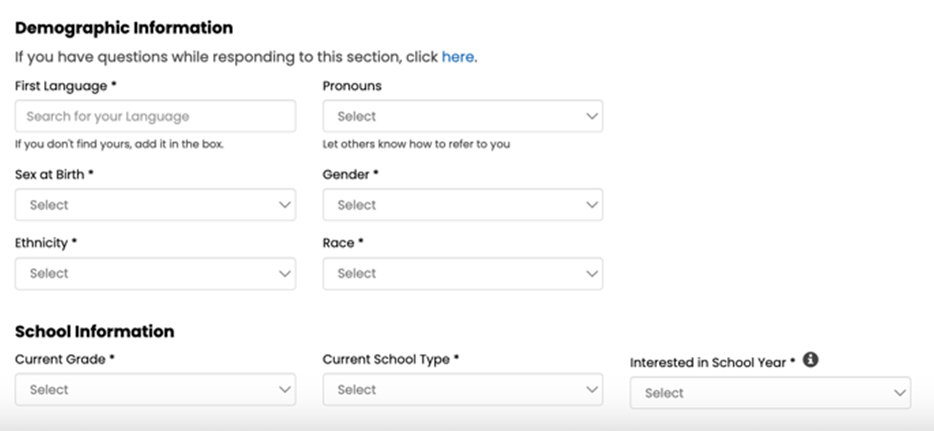Open the Gender select box
This screenshot has height=431, width=934.
pos(462,205)
